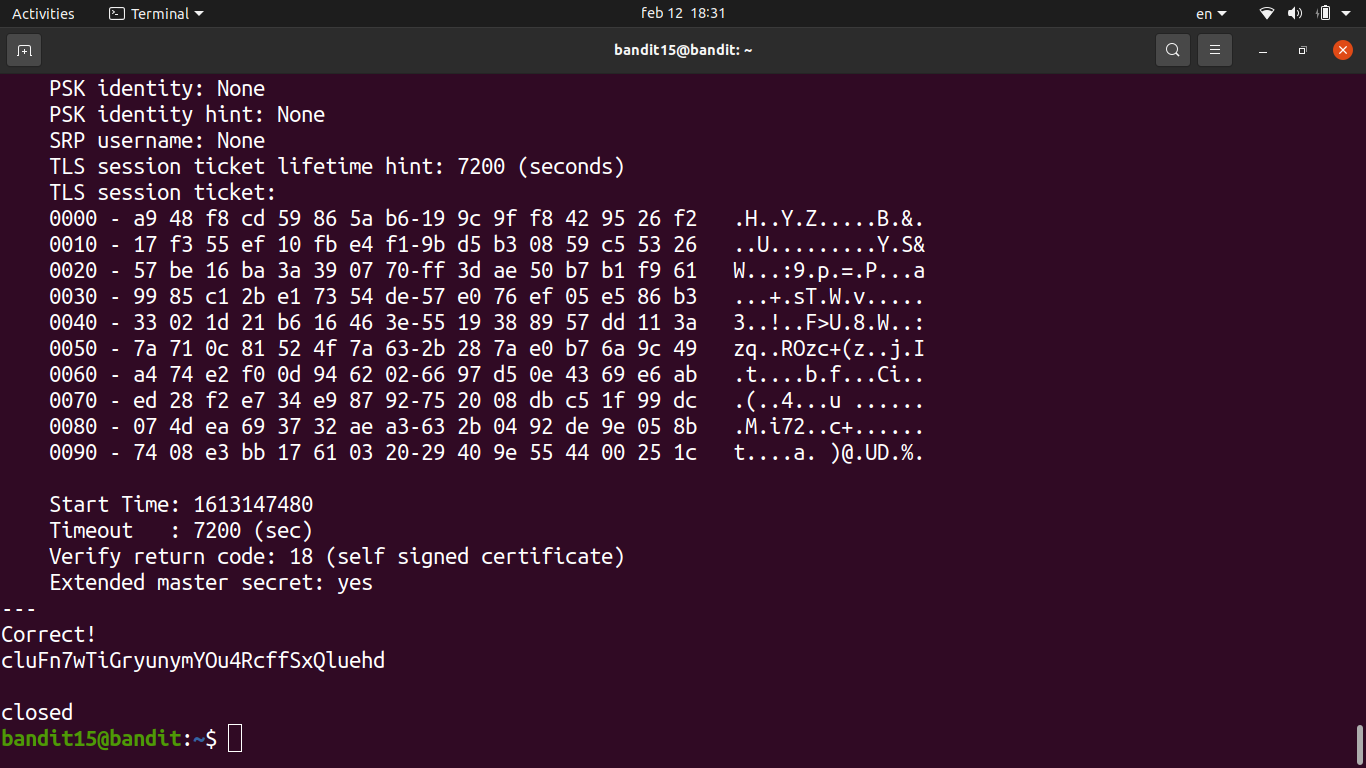Image resolution: width=1366 pixels, height=768 pixels.
Task: Open the calendar from the clock
Action: pos(683,14)
